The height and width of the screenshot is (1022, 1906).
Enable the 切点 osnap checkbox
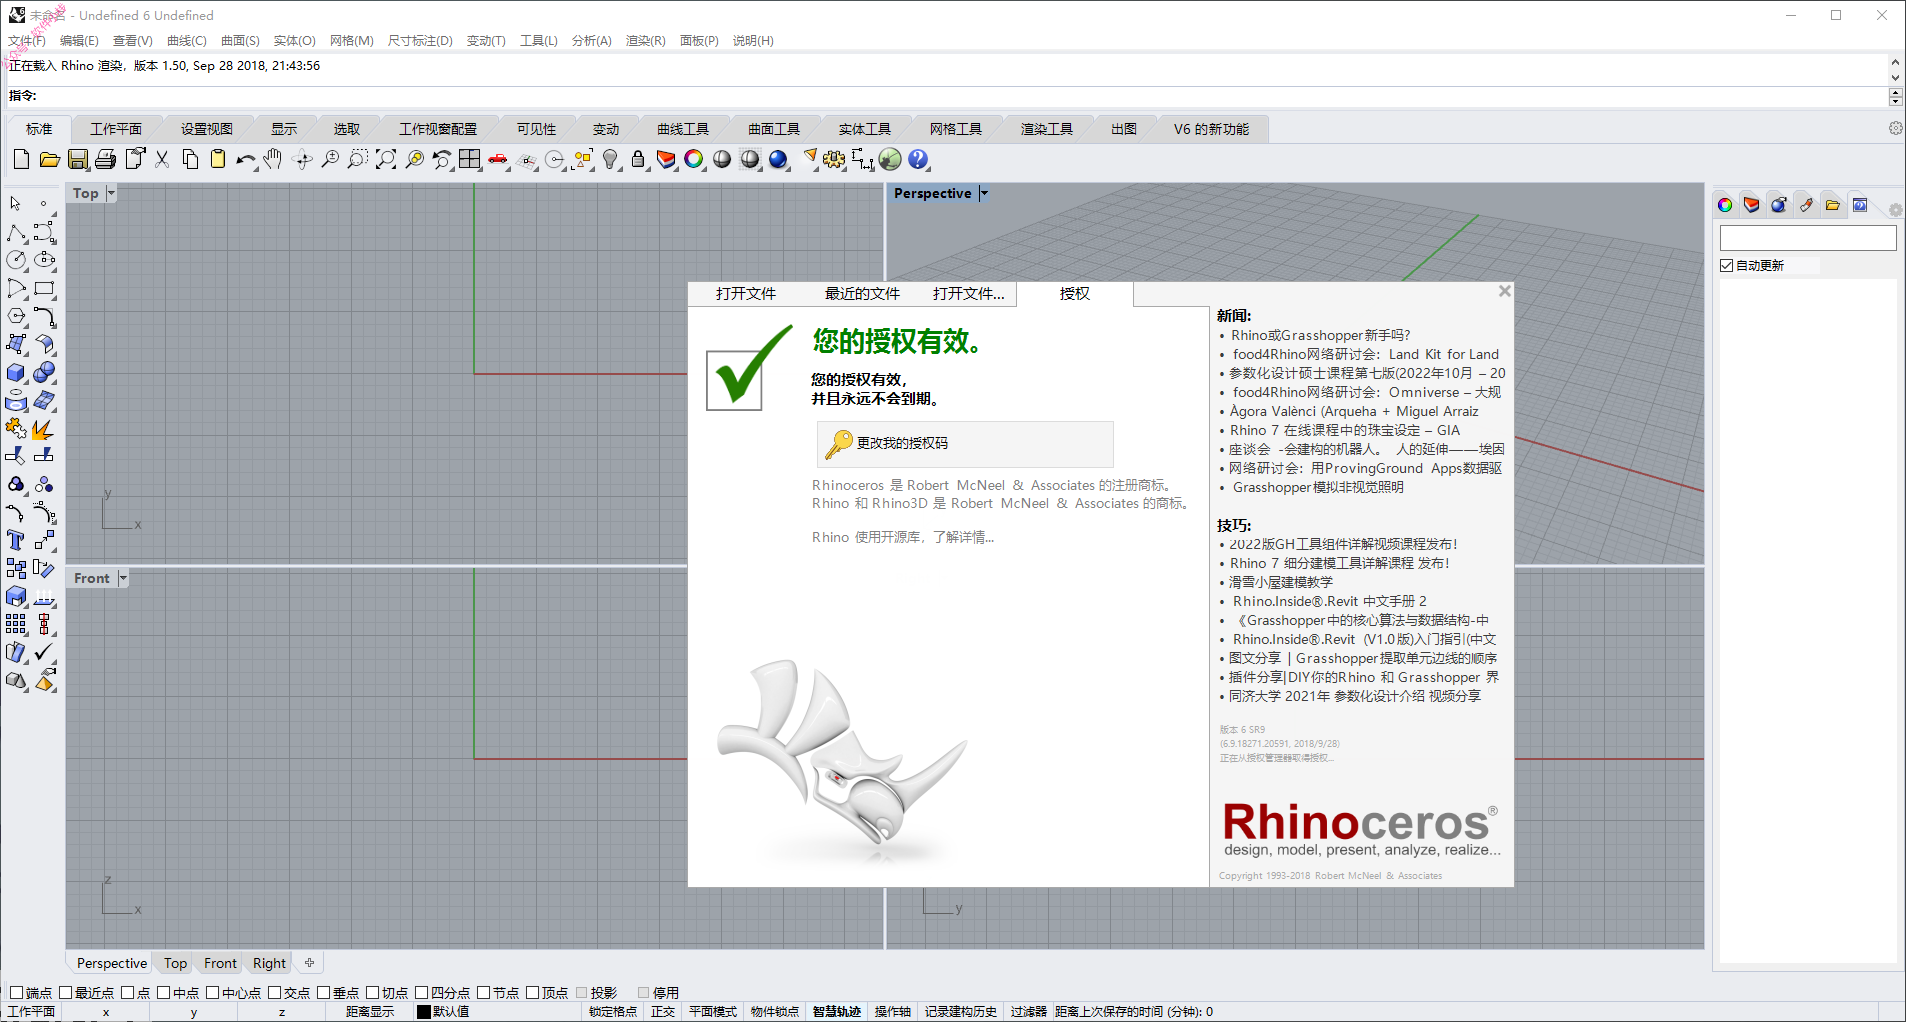tap(372, 993)
